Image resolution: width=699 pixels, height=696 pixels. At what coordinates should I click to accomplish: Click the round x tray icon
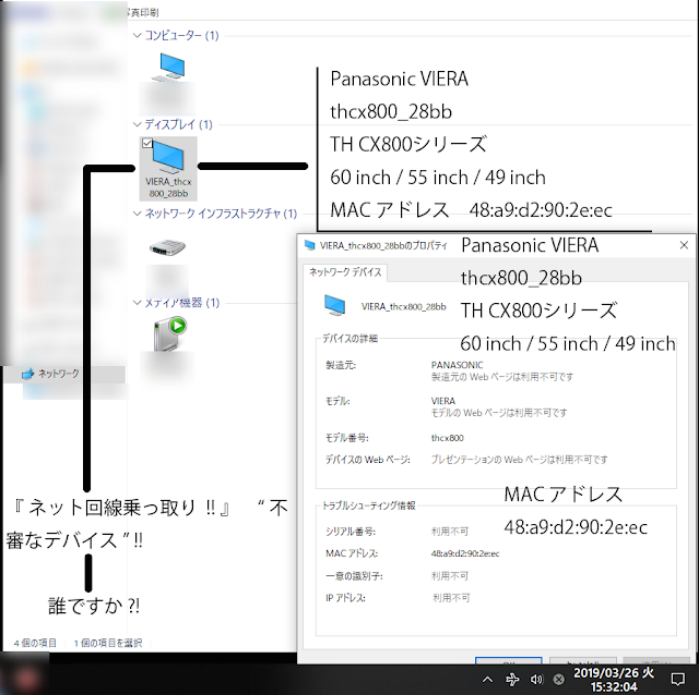(559, 680)
